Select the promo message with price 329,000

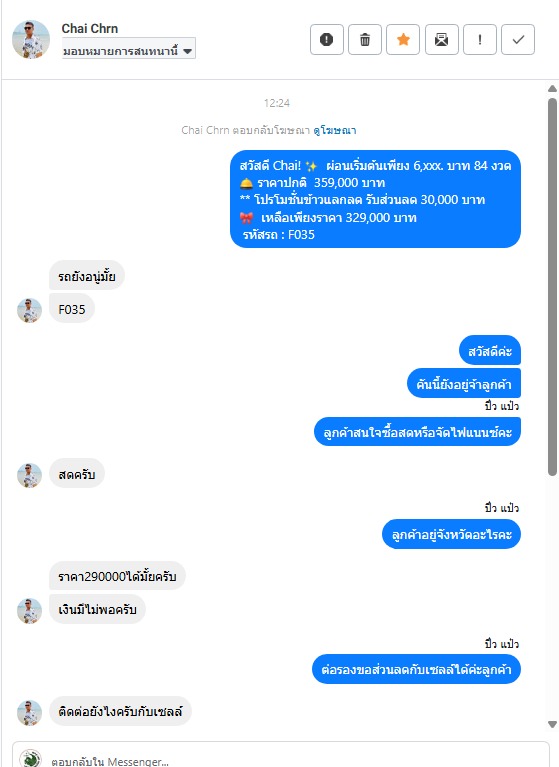pyautogui.click(x=375, y=199)
